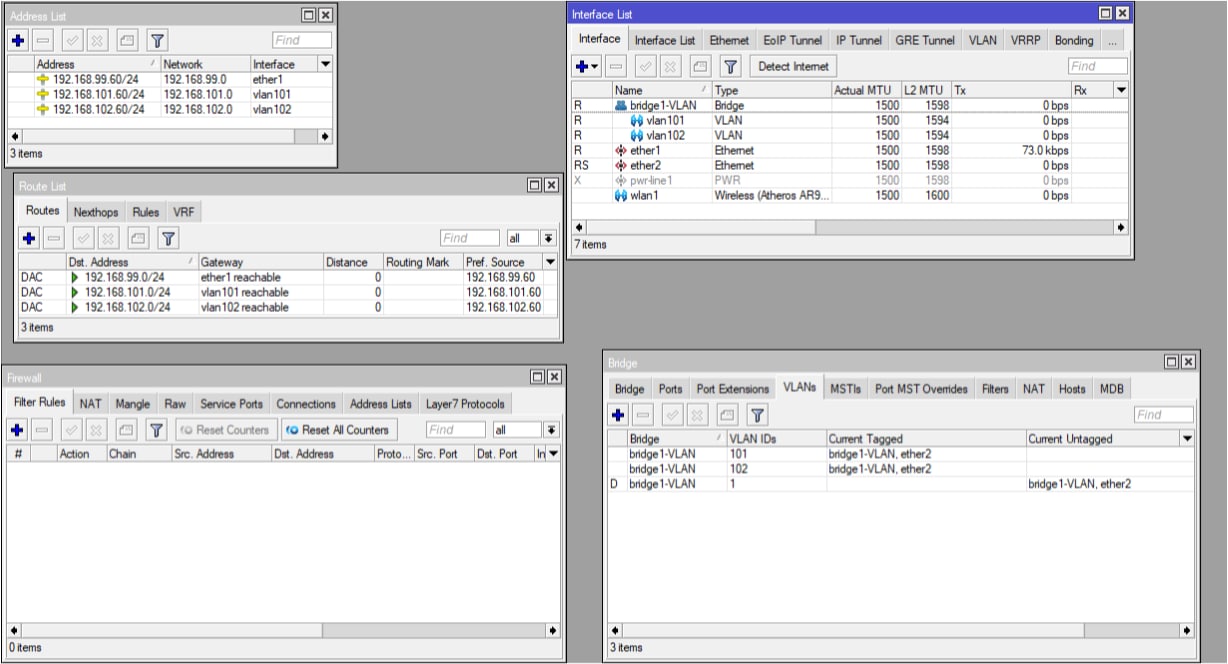The image size is (1228, 664).
Task: Show more tabs in Interface List window
Action: click(1113, 41)
